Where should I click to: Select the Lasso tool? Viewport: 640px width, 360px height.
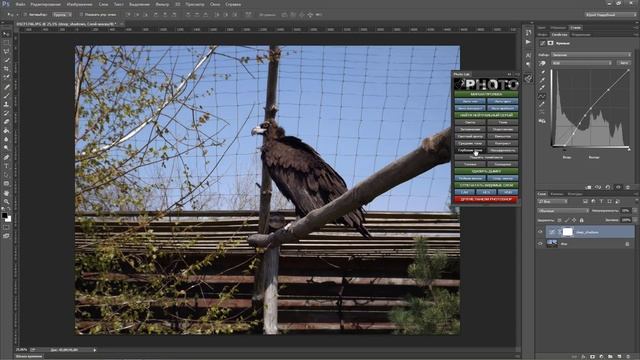point(6,51)
